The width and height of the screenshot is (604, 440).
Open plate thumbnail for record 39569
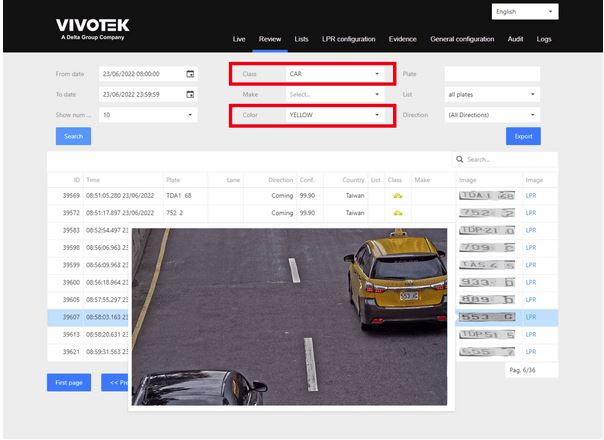click(486, 196)
